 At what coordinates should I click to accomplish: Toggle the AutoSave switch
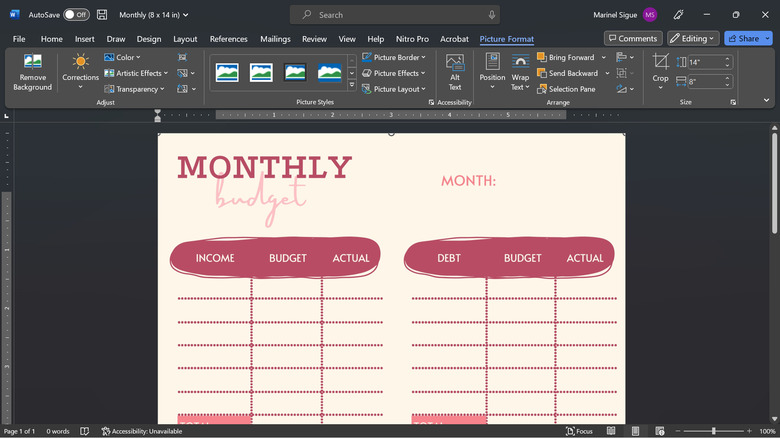click(x=76, y=15)
